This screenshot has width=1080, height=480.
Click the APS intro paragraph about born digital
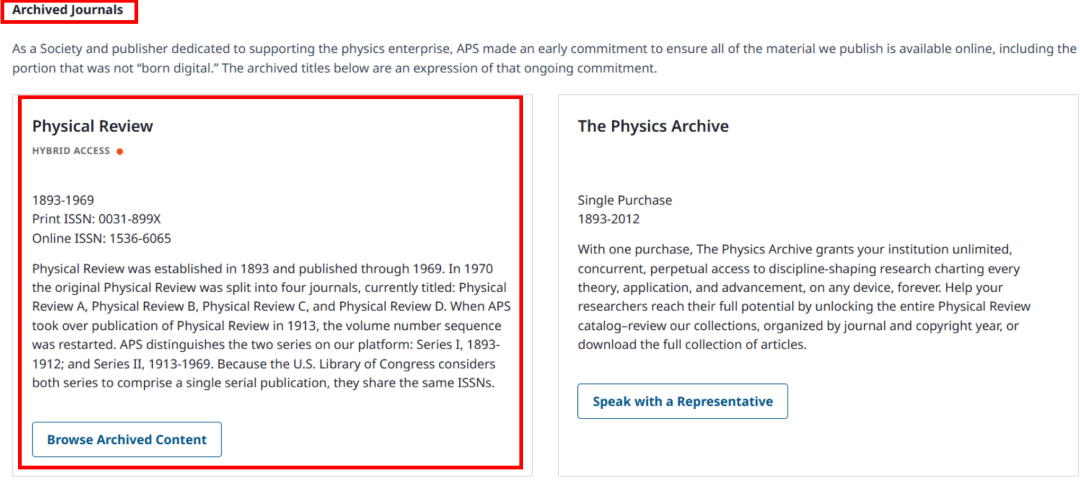[x=543, y=59]
